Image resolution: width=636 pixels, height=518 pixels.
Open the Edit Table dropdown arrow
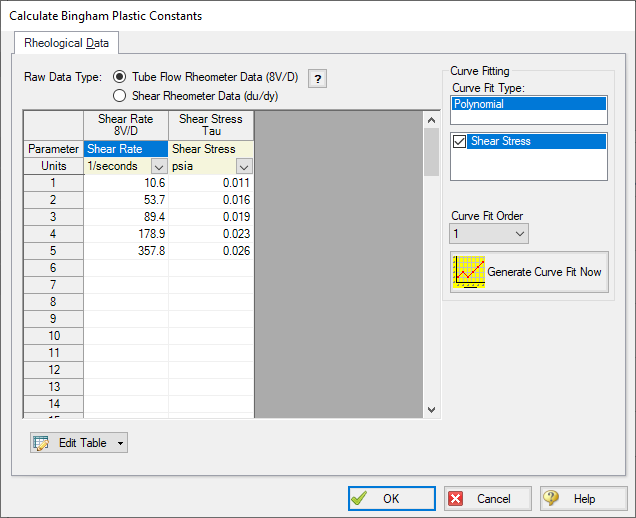tap(120, 443)
